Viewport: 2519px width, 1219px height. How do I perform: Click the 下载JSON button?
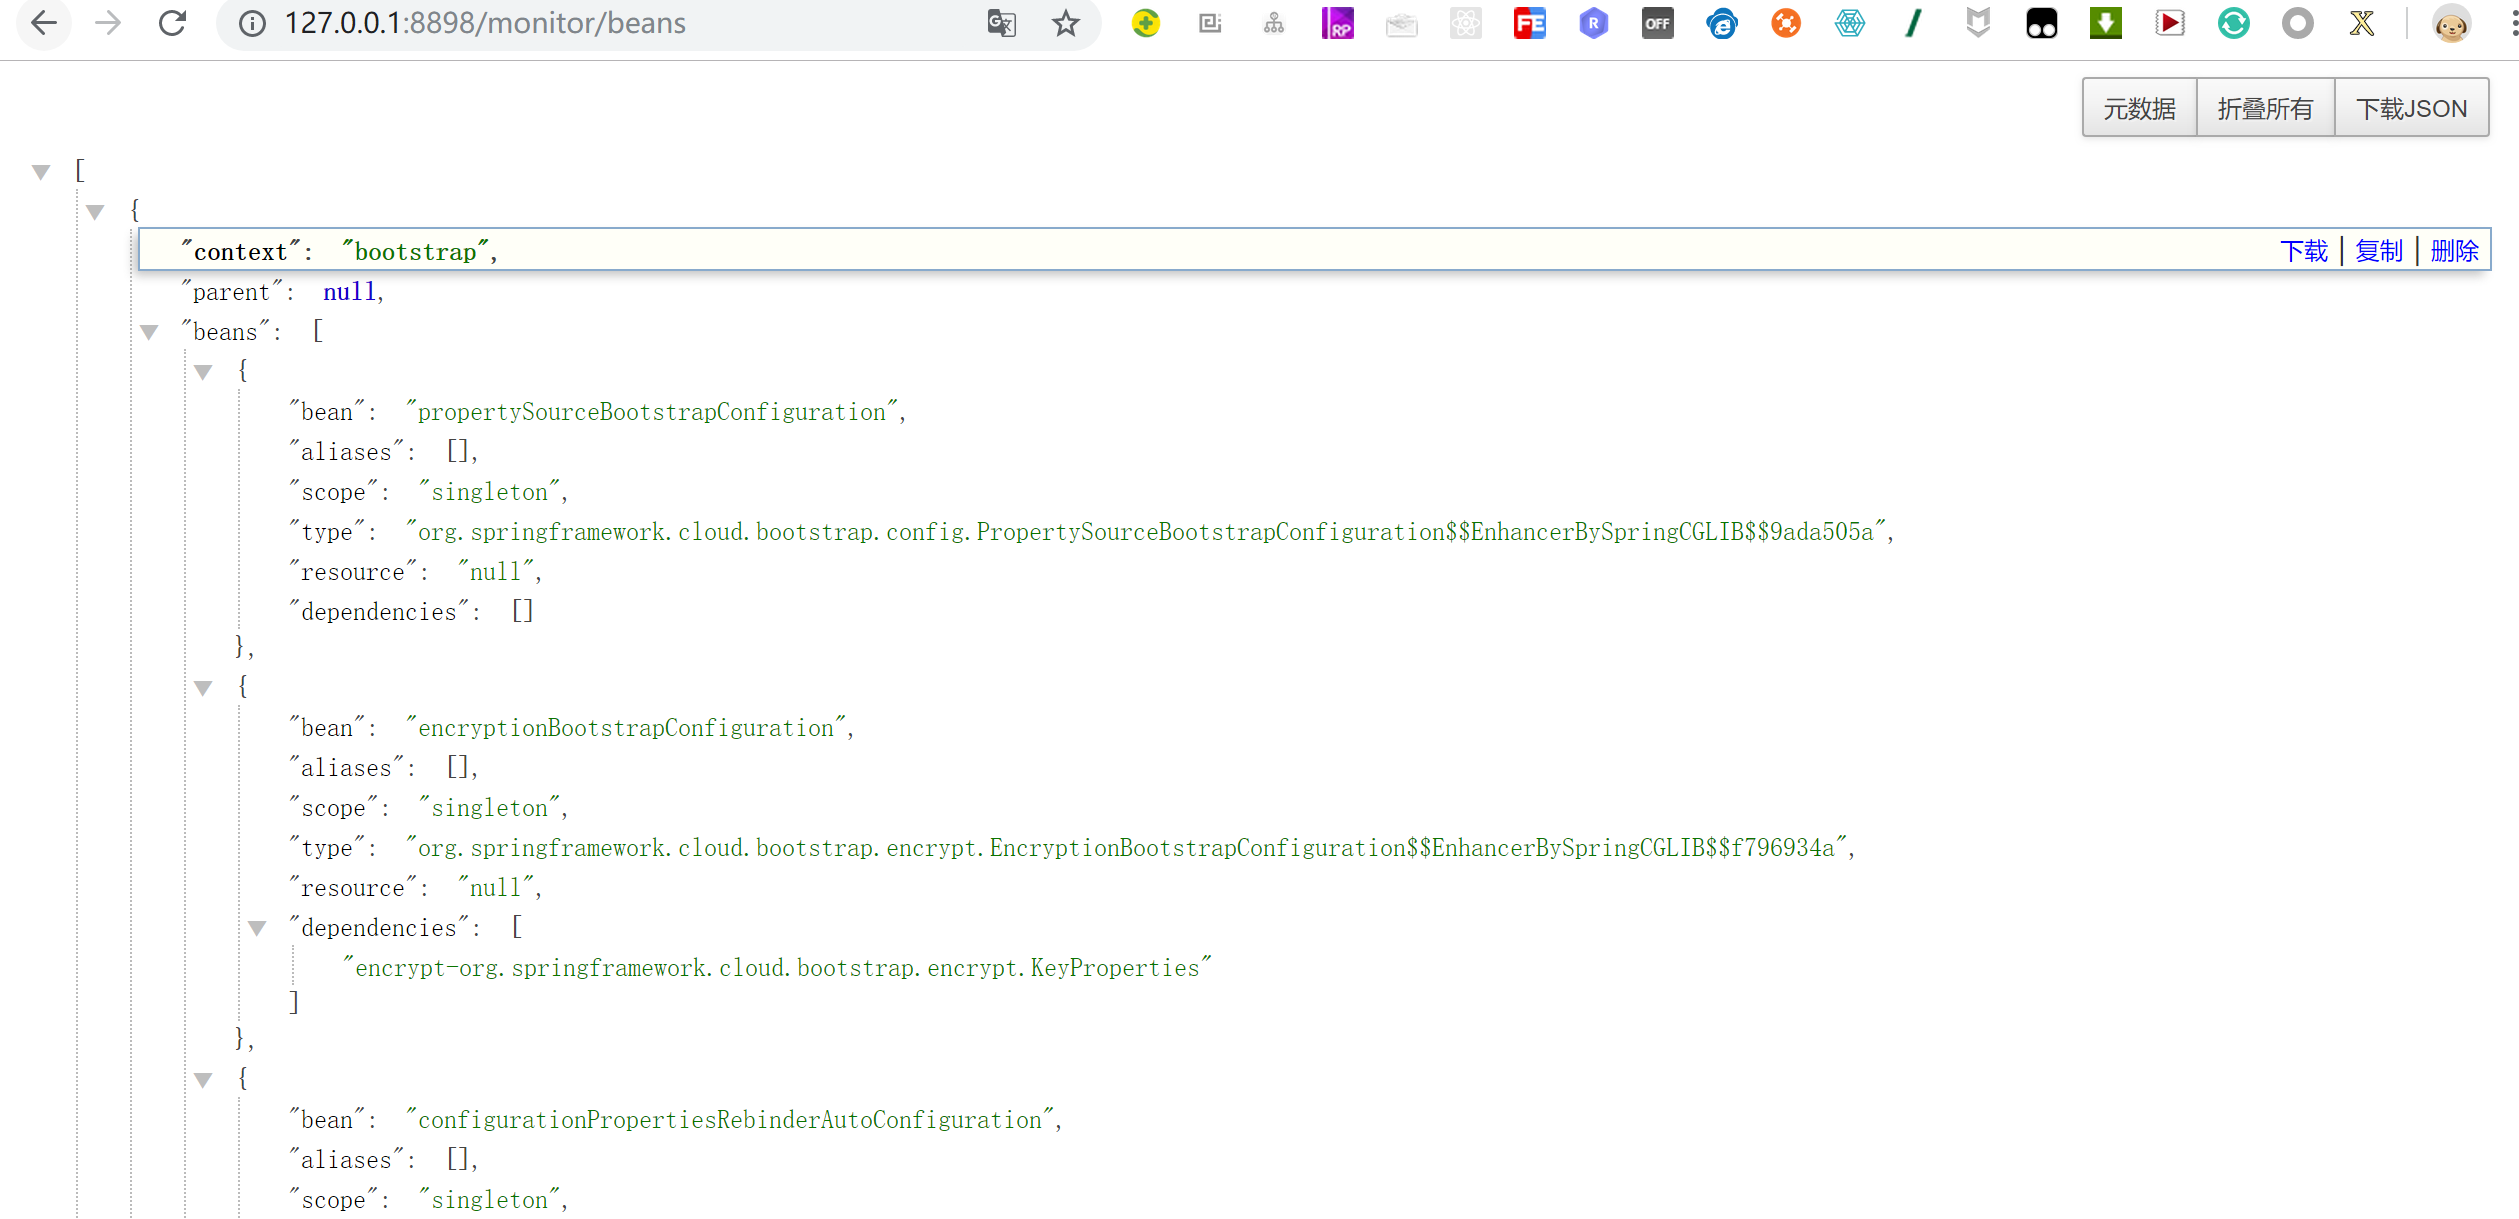point(2411,108)
